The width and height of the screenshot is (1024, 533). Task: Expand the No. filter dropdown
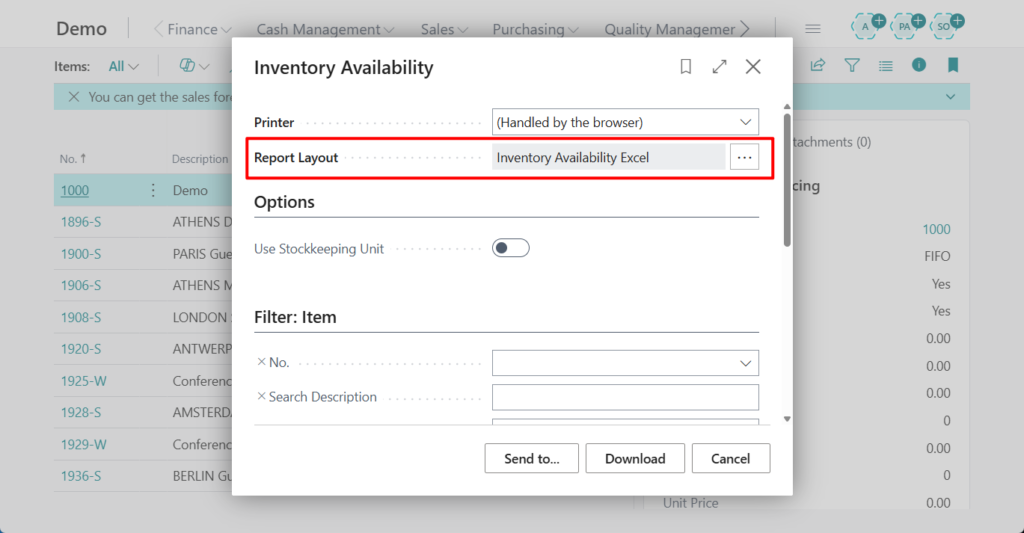coord(744,363)
